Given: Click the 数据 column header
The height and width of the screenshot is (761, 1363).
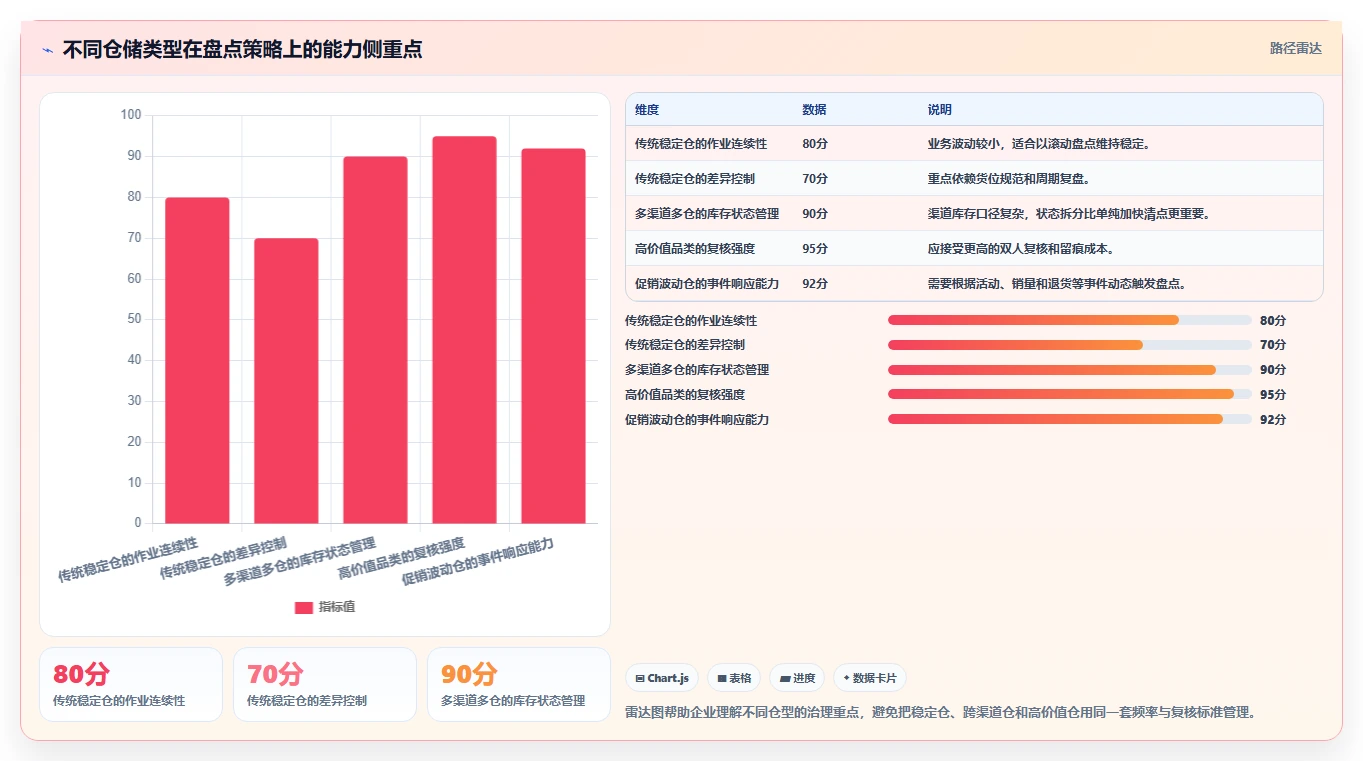Looking at the screenshot, I should pos(814,110).
